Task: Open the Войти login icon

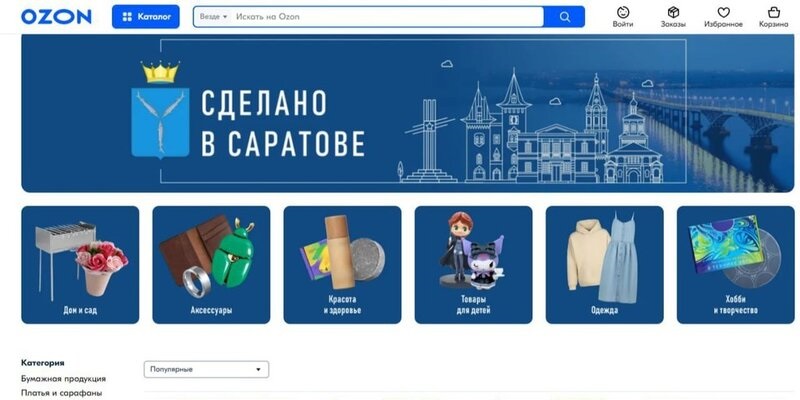Action: [x=622, y=17]
